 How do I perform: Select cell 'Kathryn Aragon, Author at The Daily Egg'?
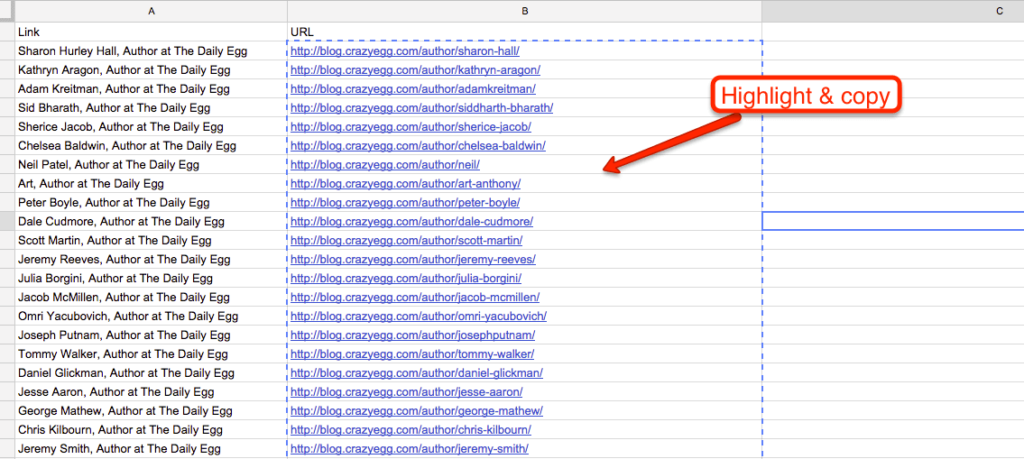click(x=151, y=69)
